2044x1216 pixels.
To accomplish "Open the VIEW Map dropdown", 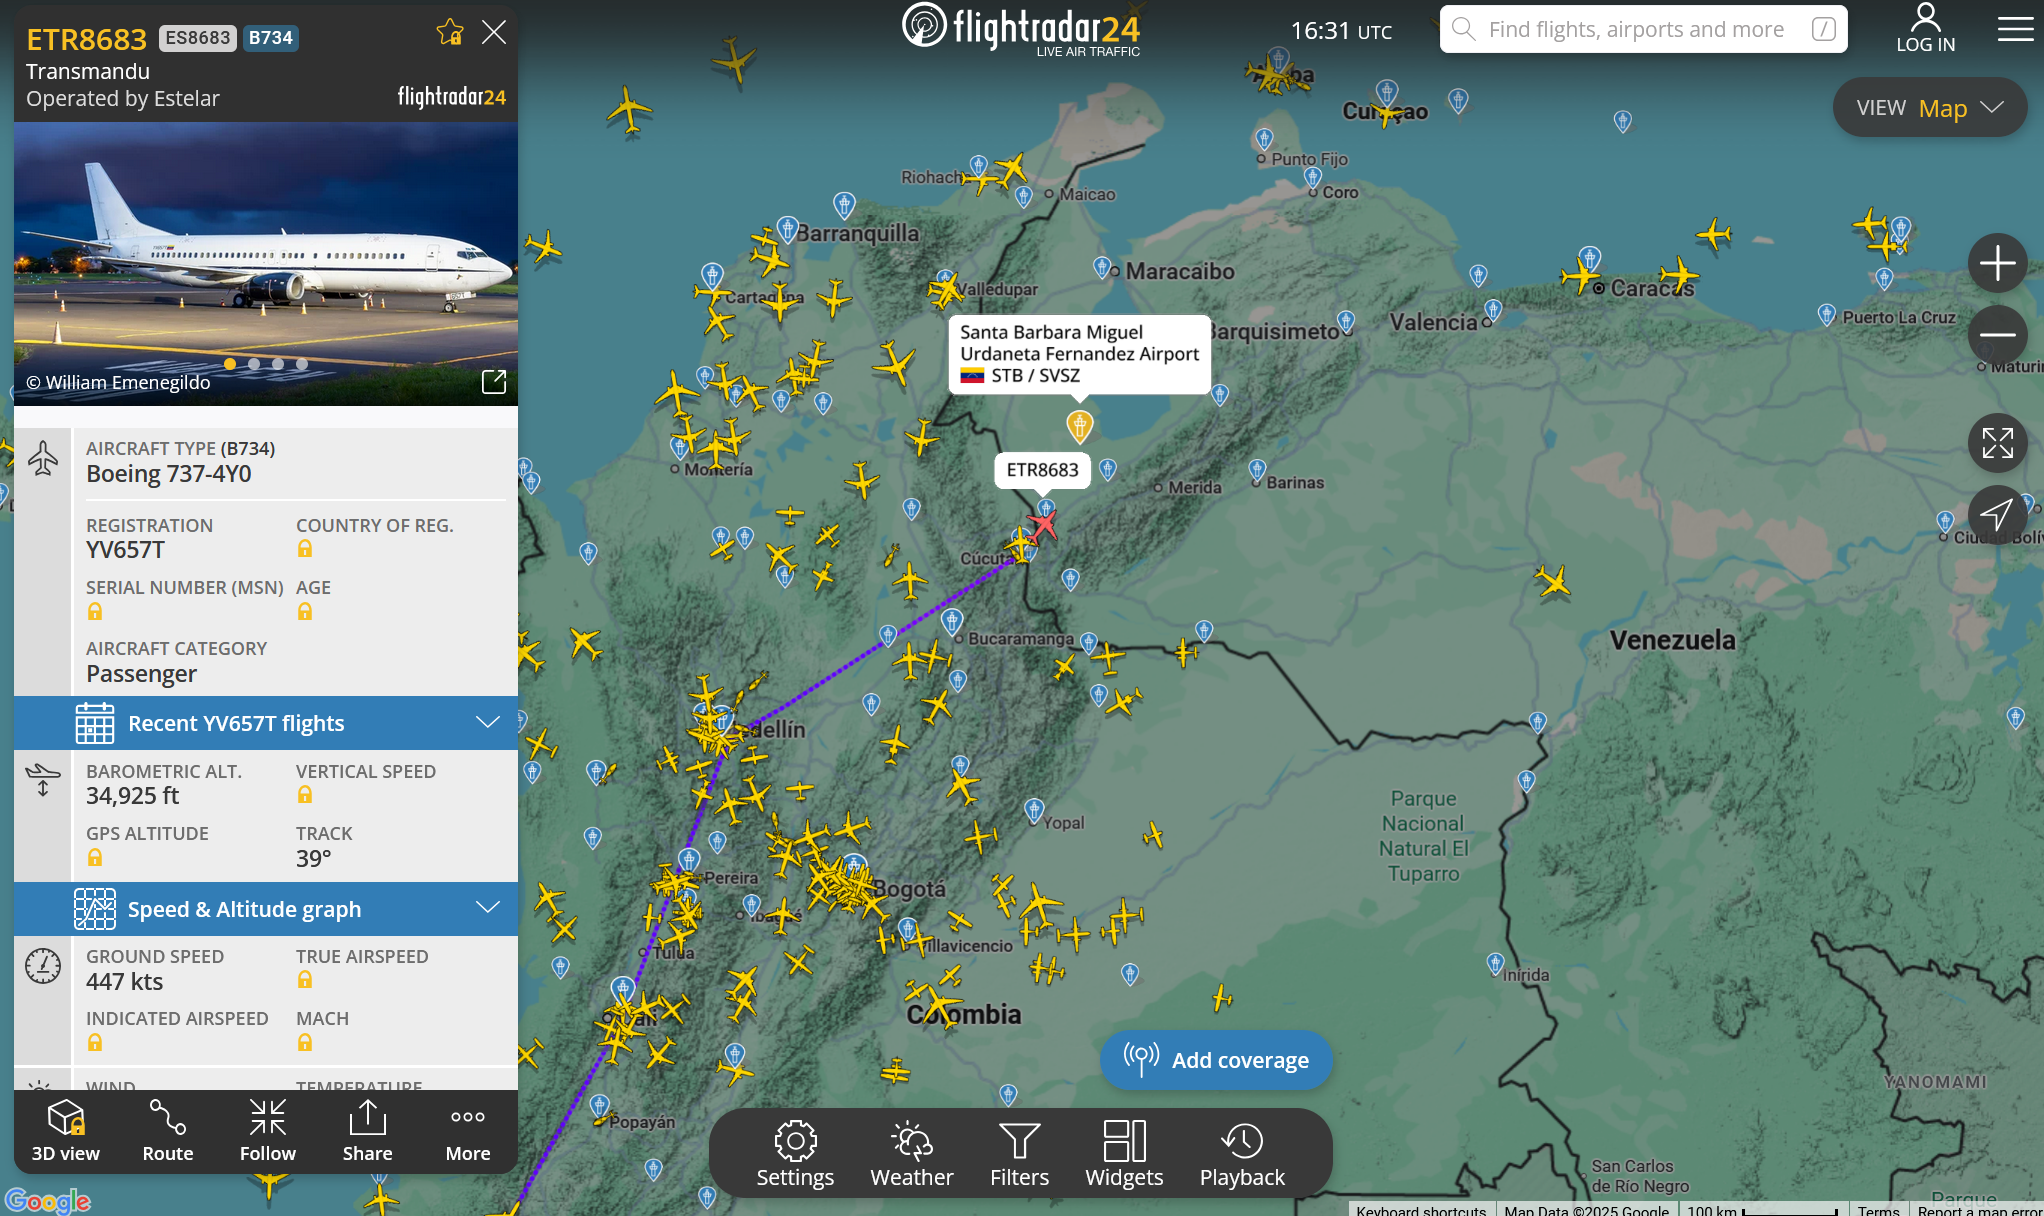I will [1929, 108].
